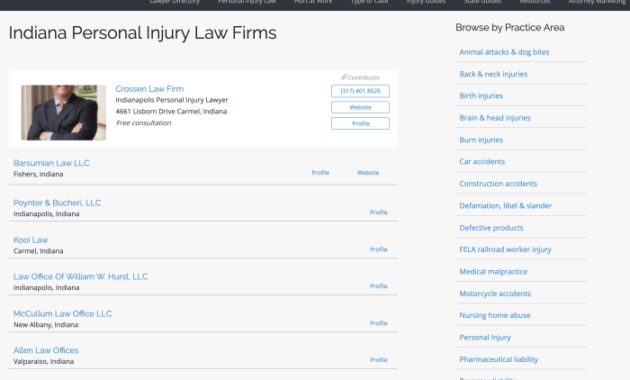This screenshot has height=380, width=630.
Task: Click the Indiana Personal Injury Law Firms heading
Action: (x=143, y=33)
